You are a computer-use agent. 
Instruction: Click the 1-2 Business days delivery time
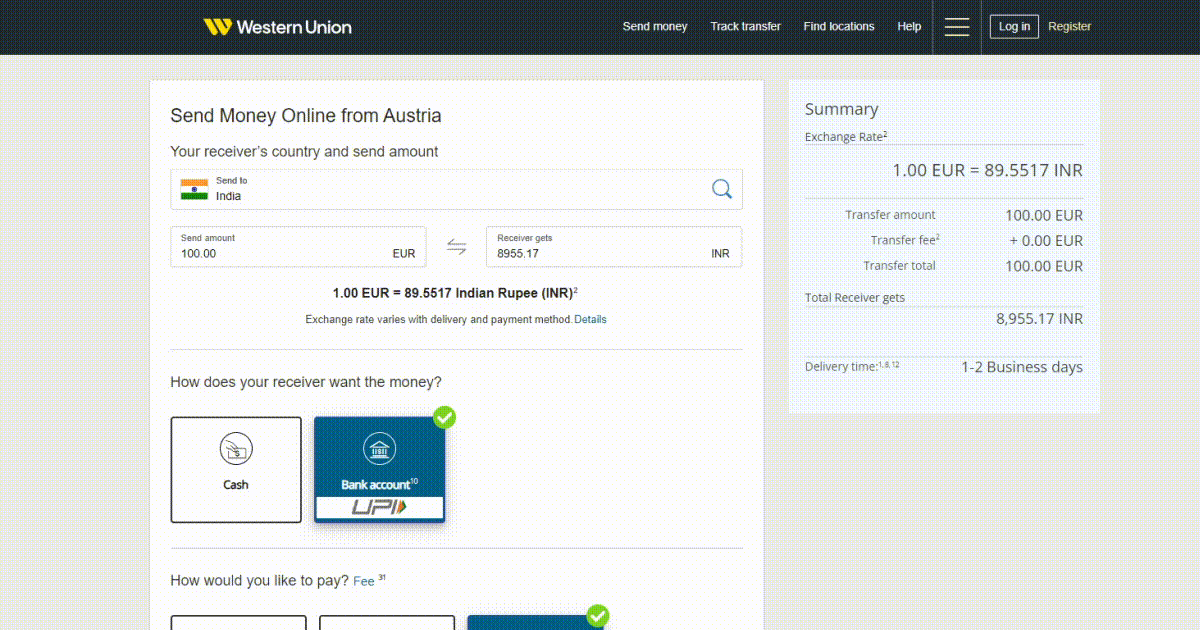click(x=1022, y=367)
